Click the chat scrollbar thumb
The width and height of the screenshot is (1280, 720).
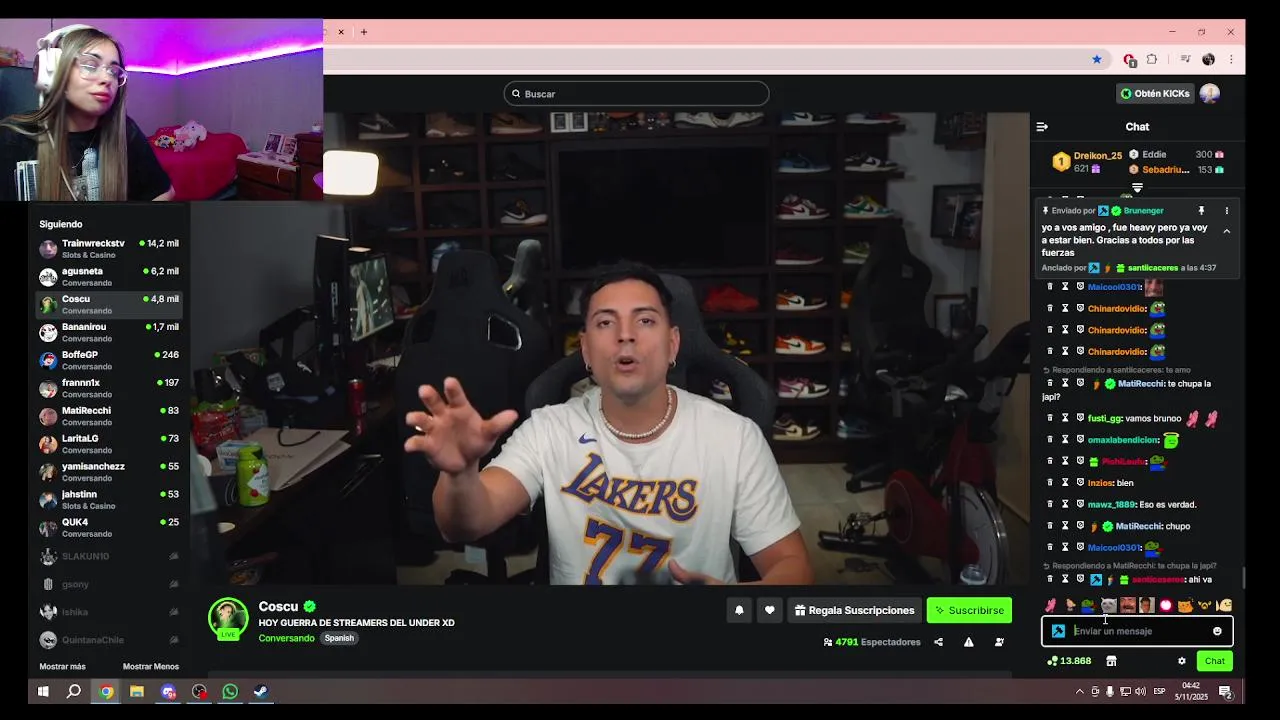click(1243, 578)
